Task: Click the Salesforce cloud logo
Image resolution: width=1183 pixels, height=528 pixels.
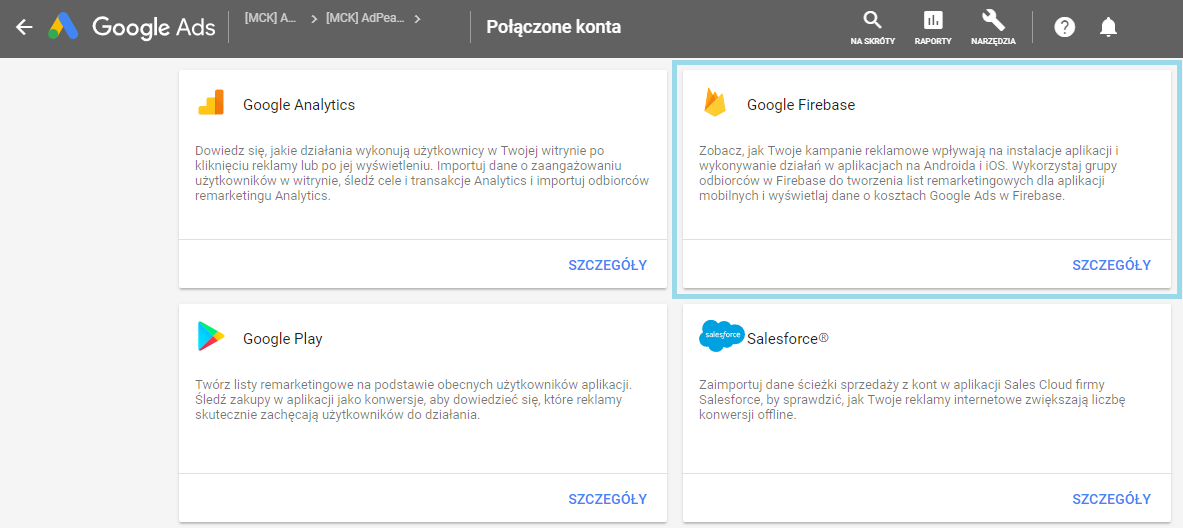Action: 722,336
